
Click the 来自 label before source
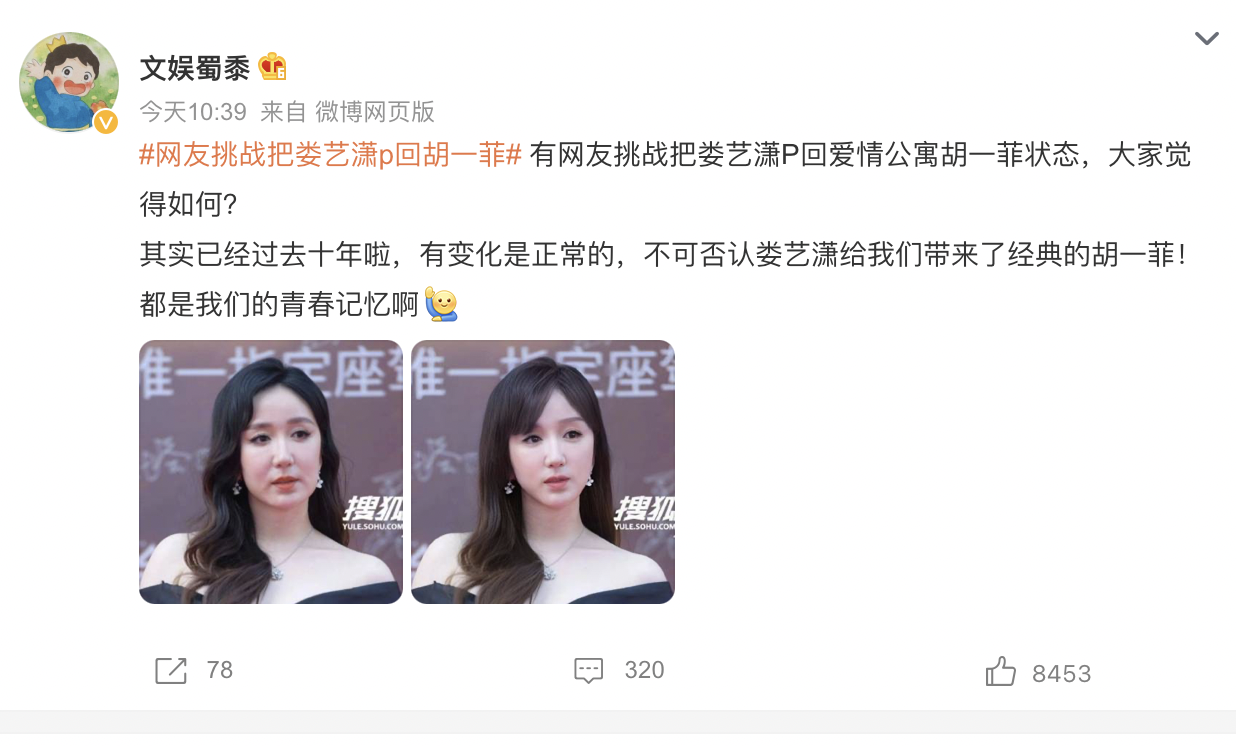[283, 111]
